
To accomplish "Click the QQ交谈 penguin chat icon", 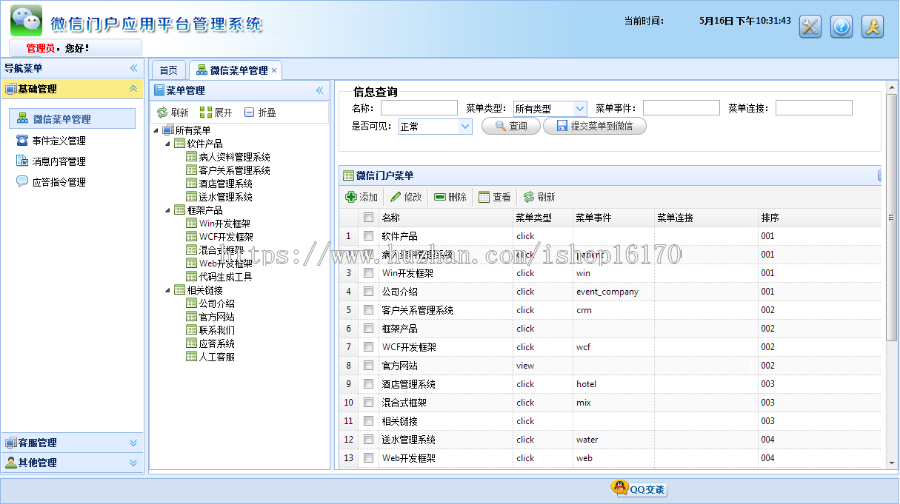I will (620, 488).
